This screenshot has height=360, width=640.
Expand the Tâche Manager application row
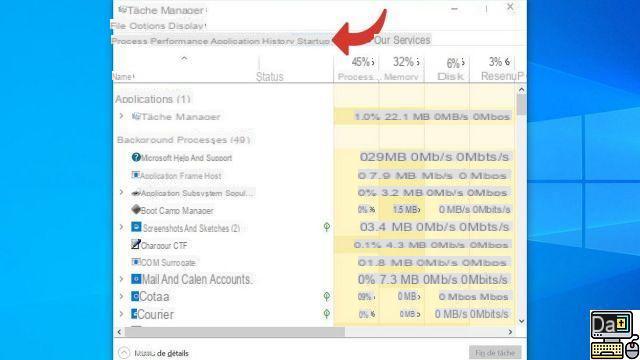[121, 116]
